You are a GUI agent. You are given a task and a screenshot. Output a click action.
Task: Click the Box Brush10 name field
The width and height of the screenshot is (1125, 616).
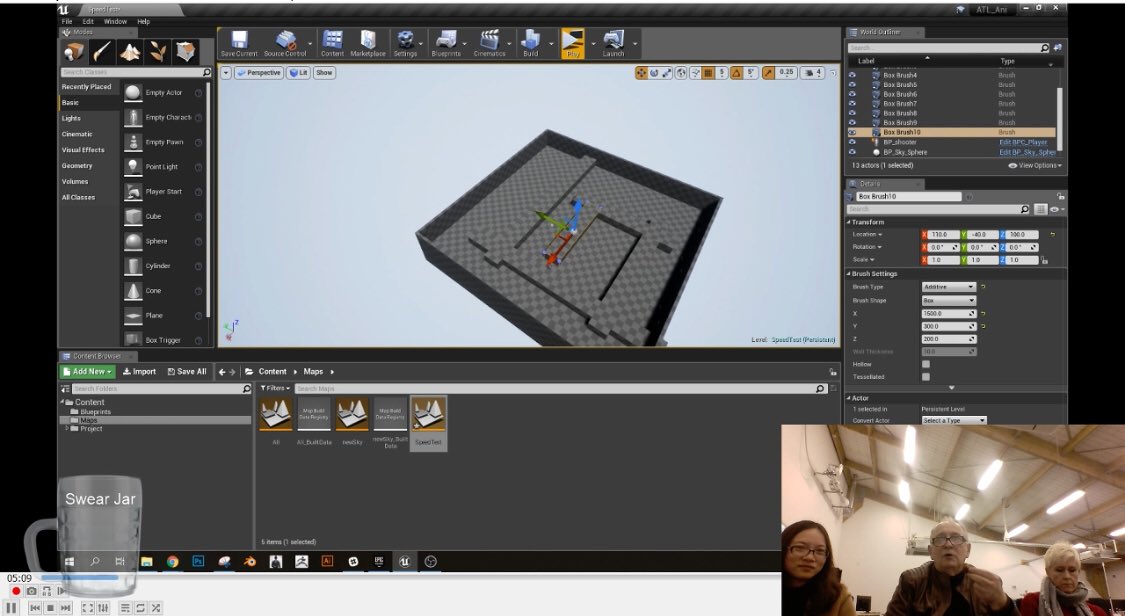(x=908, y=196)
